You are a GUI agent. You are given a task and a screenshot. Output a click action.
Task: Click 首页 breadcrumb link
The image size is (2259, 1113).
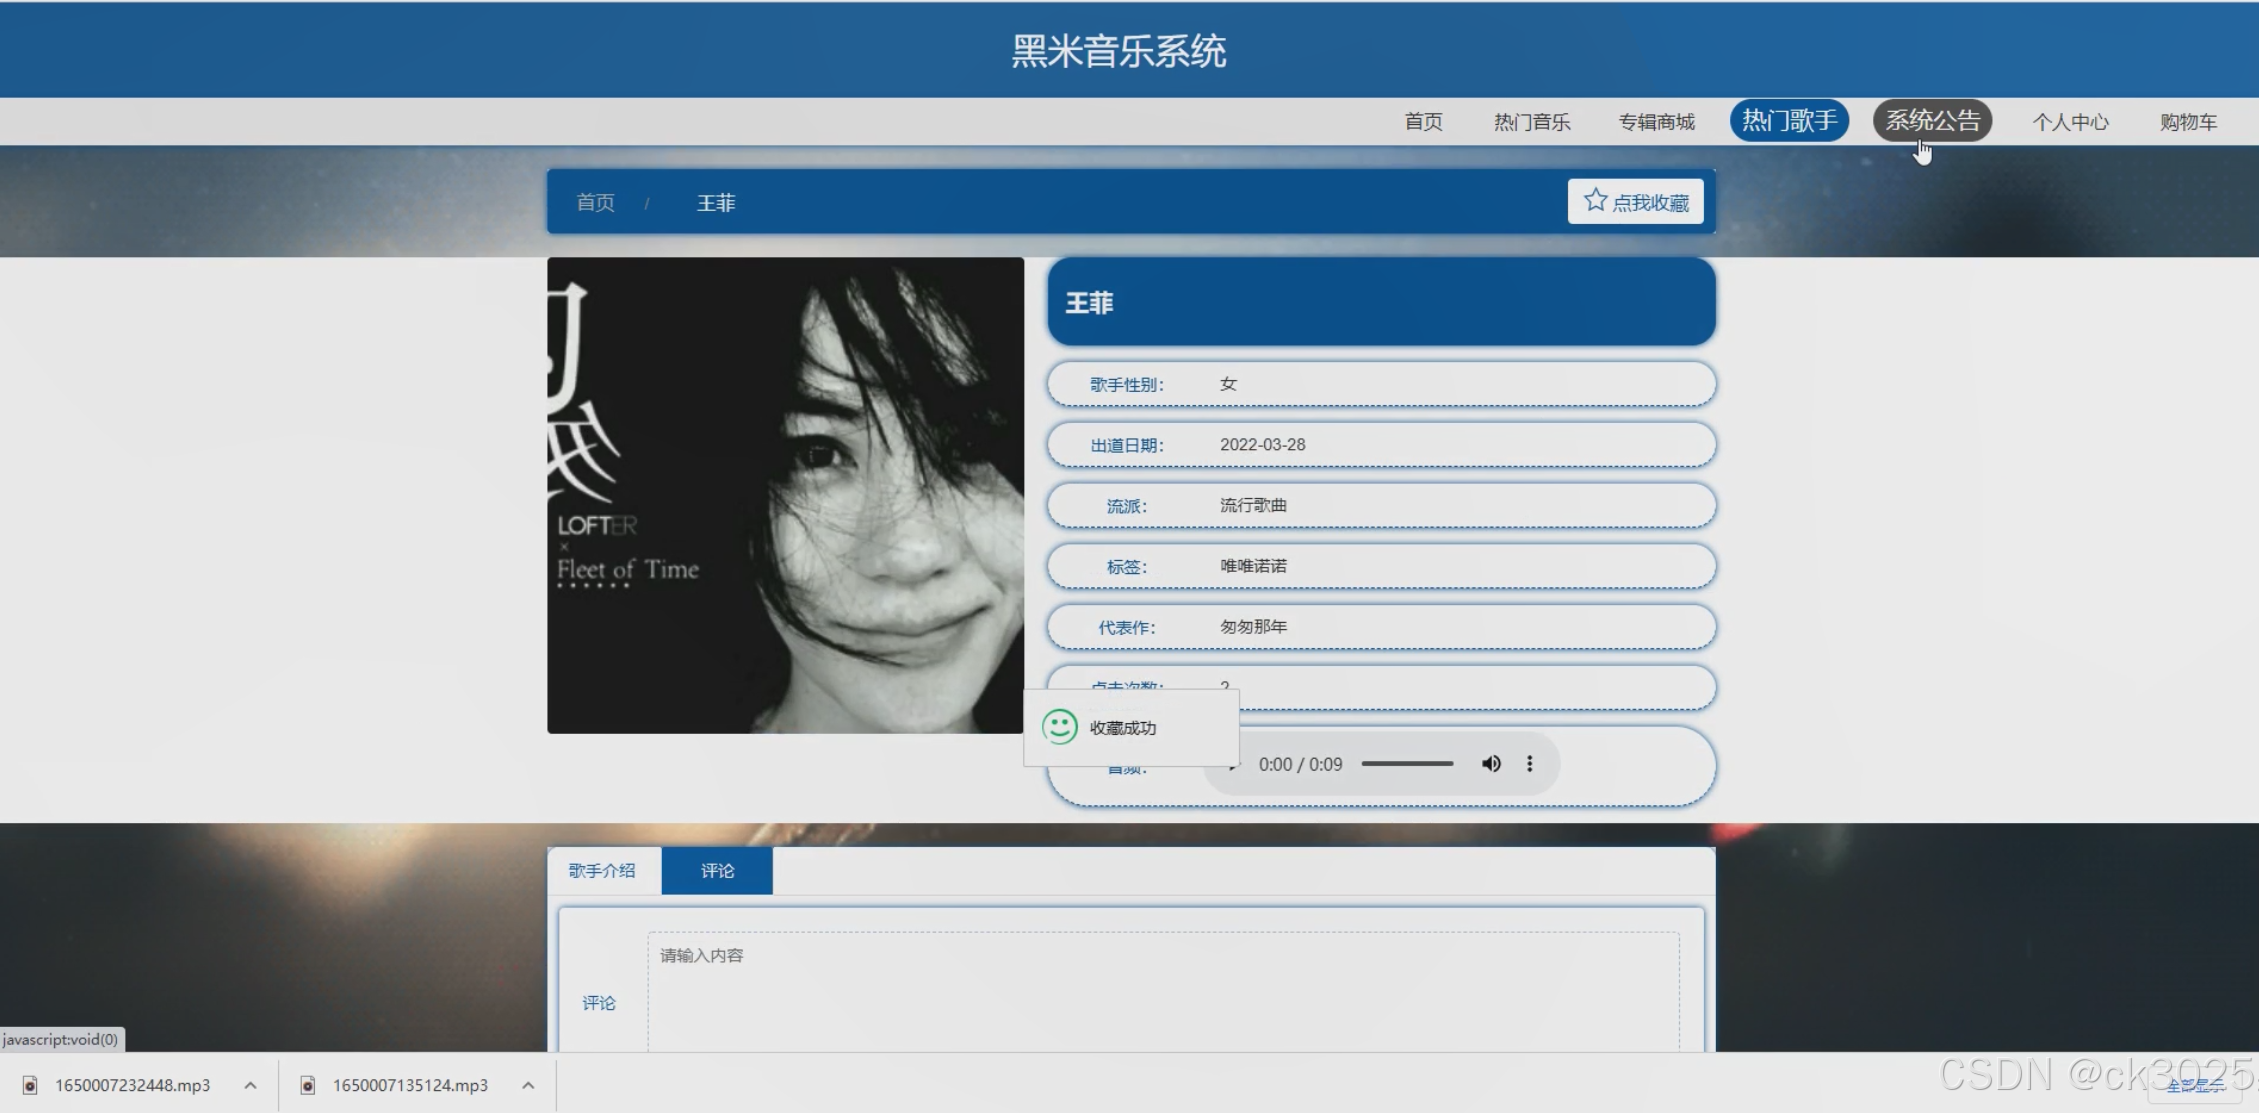596,203
